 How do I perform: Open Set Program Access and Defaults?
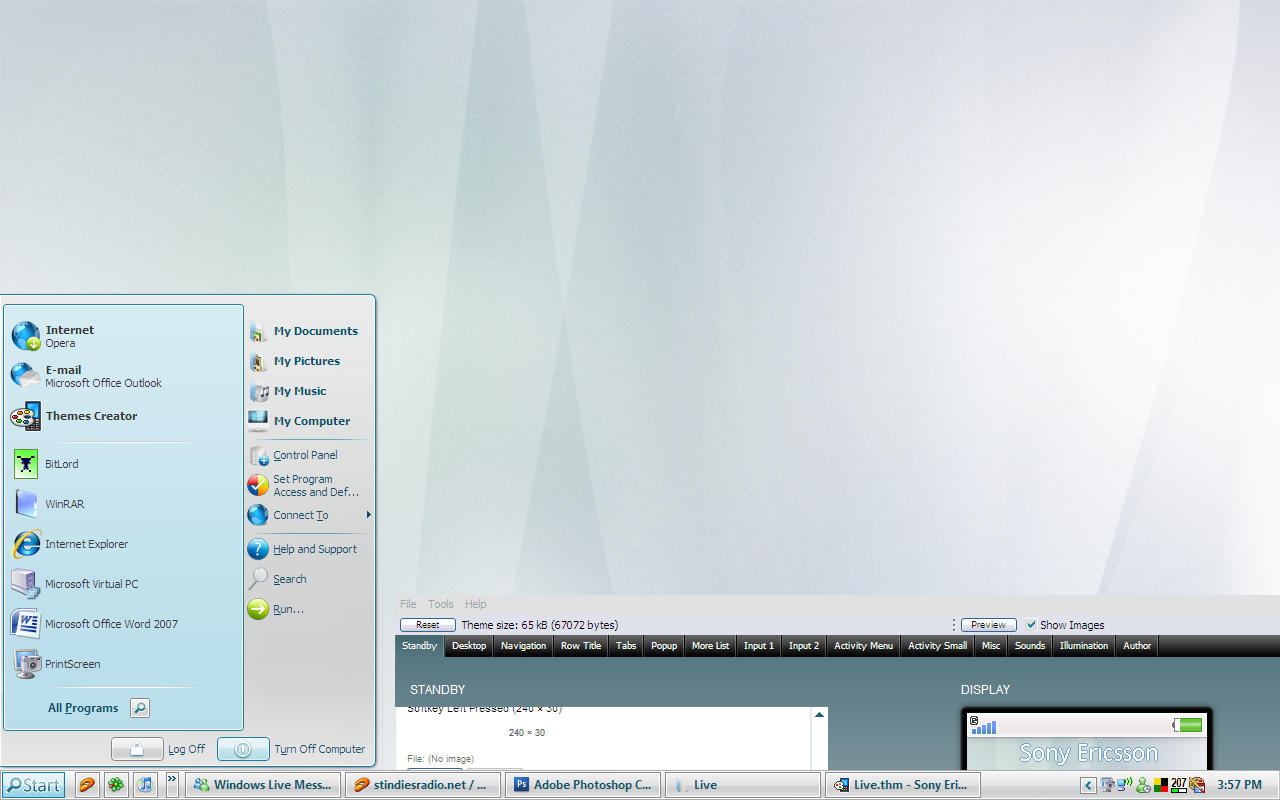pyautogui.click(x=308, y=485)
